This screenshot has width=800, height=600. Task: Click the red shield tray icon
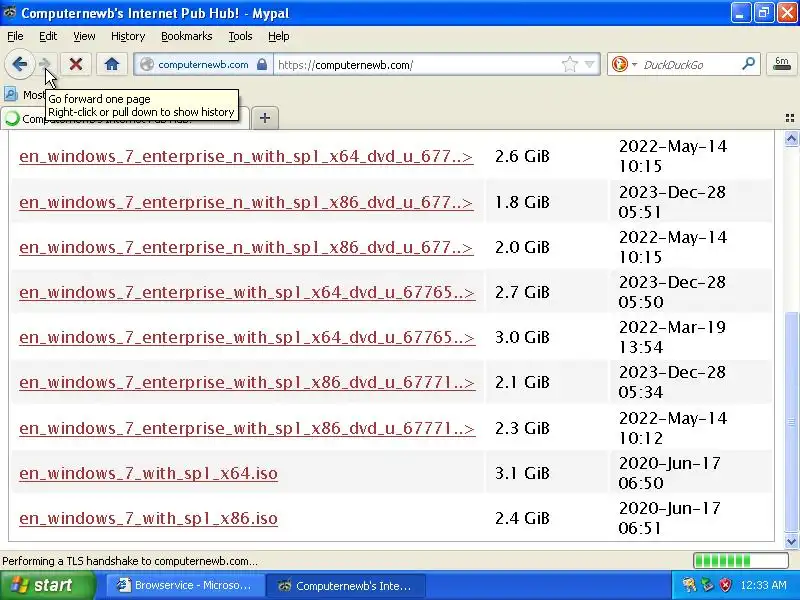tap(726, 585)
